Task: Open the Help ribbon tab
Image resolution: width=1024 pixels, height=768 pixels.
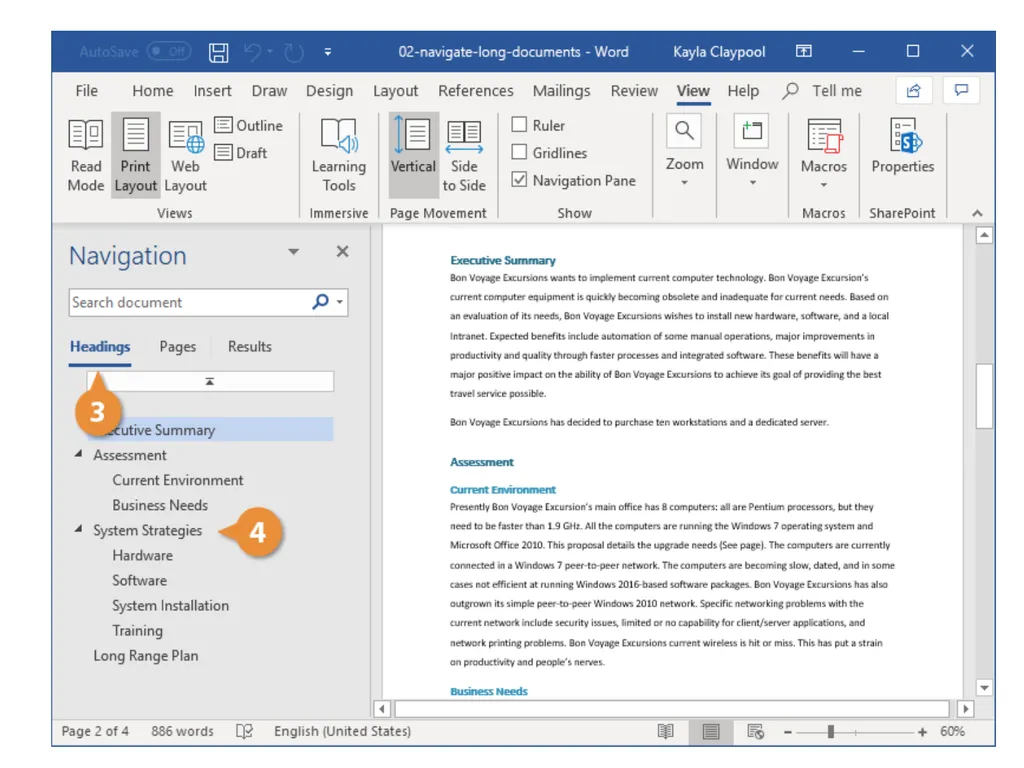Action: click(x=743, y=91)
